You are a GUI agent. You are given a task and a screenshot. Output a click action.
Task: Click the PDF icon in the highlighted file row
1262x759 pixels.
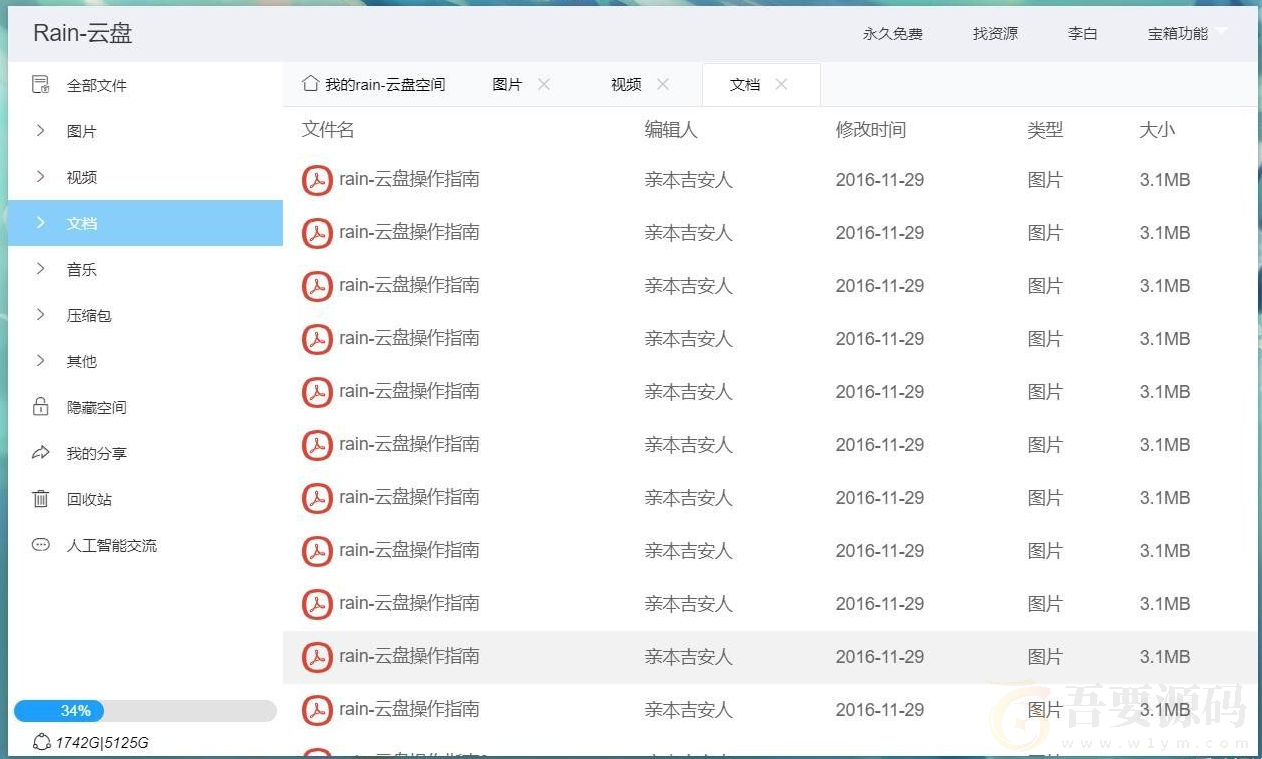317,657
